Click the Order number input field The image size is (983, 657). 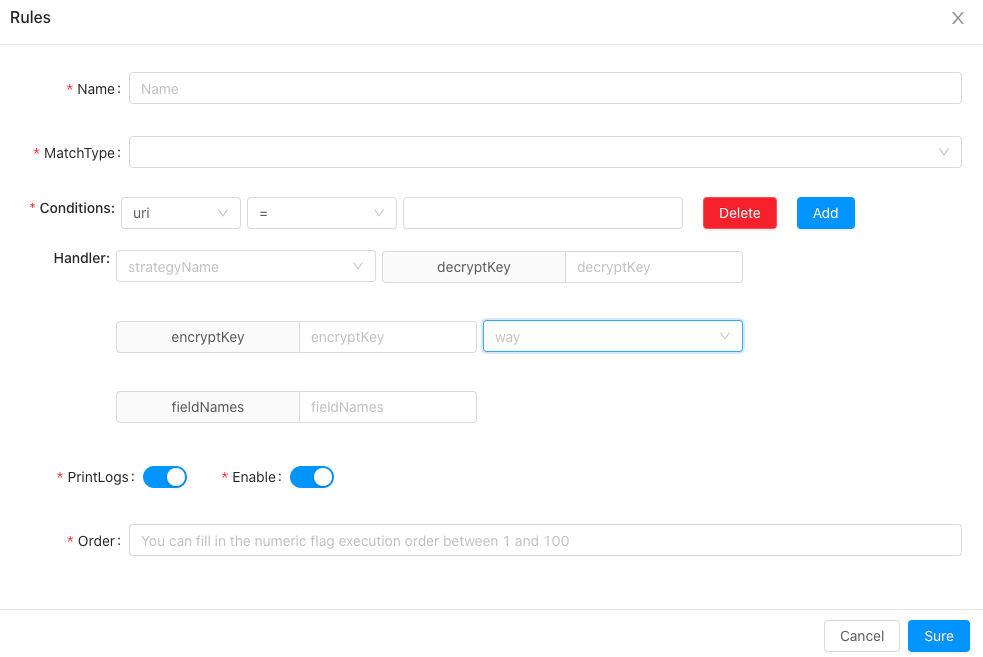(x=545, y=540)
